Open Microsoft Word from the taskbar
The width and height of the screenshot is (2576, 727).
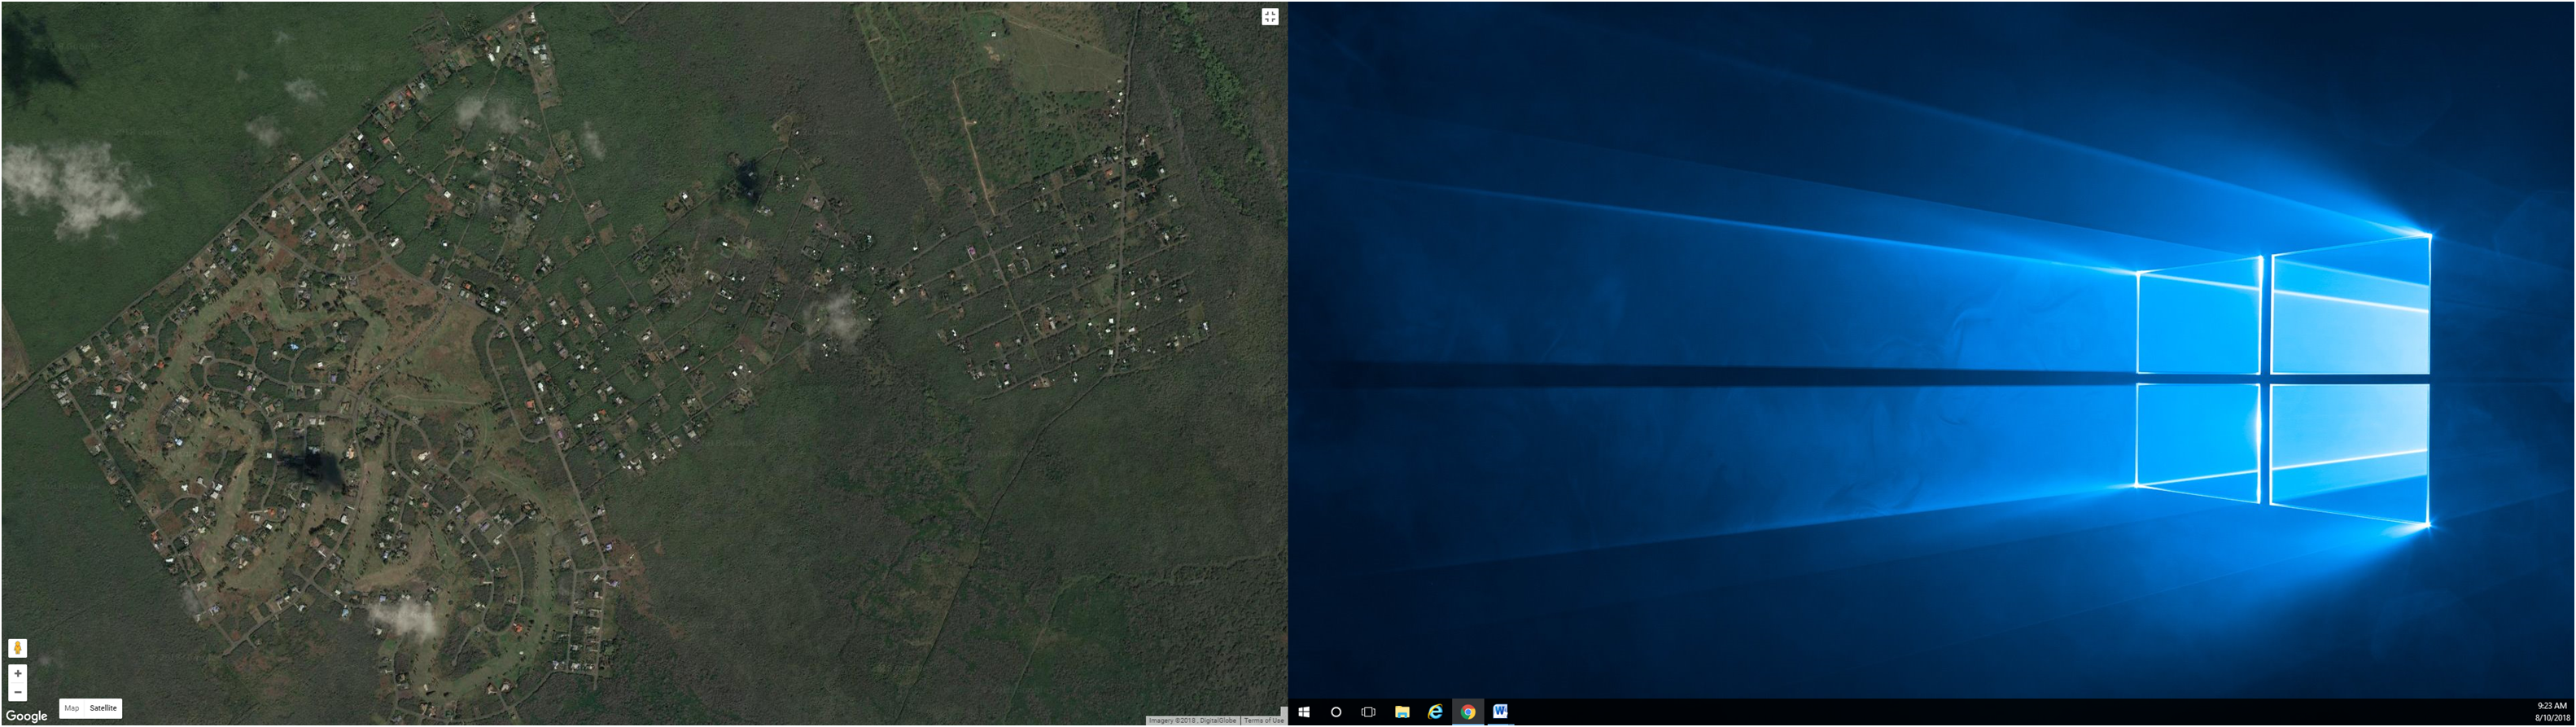(x=1500, y=712)
